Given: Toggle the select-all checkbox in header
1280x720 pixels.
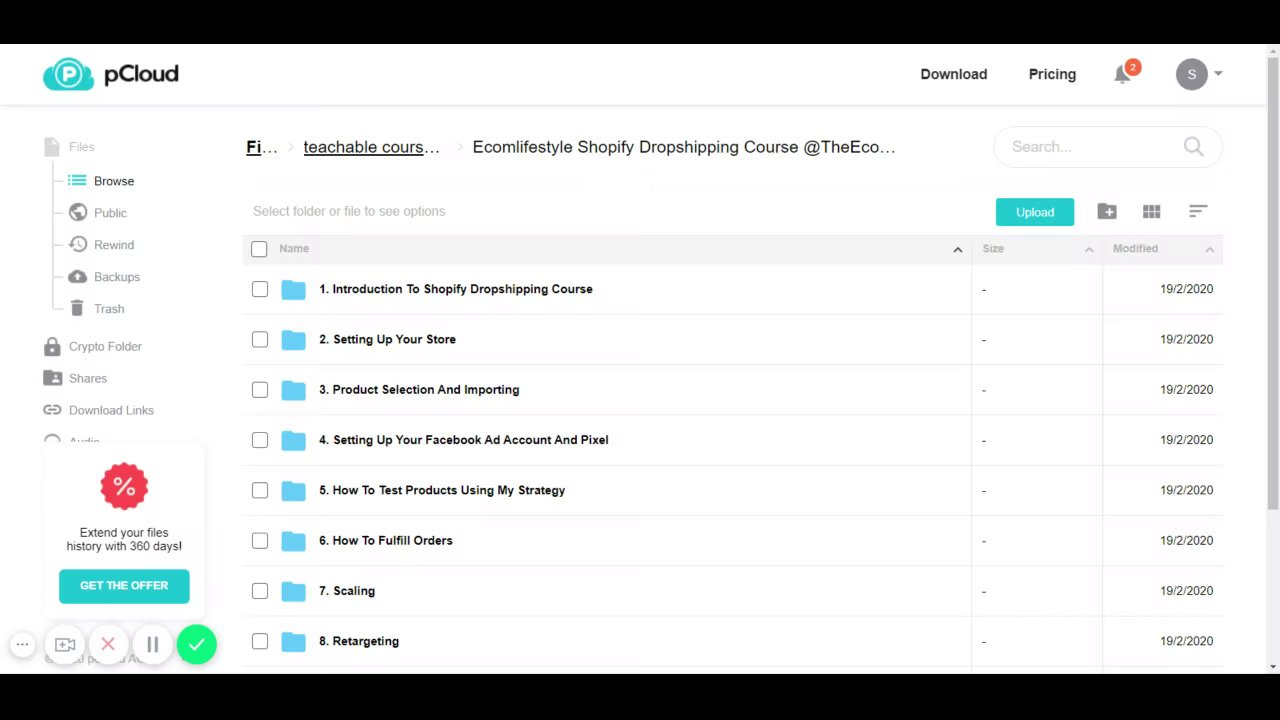Looking at the screenshot, I should pyautogui.click(x=259, y=249).
